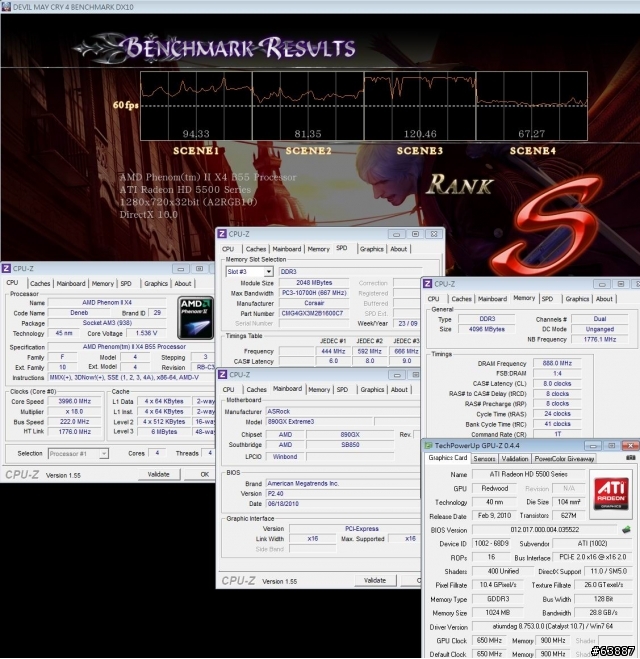Select the Graphics Card tab in GPU-Z
The width and height of the screenshot is (640, 659).
[448, 458]
